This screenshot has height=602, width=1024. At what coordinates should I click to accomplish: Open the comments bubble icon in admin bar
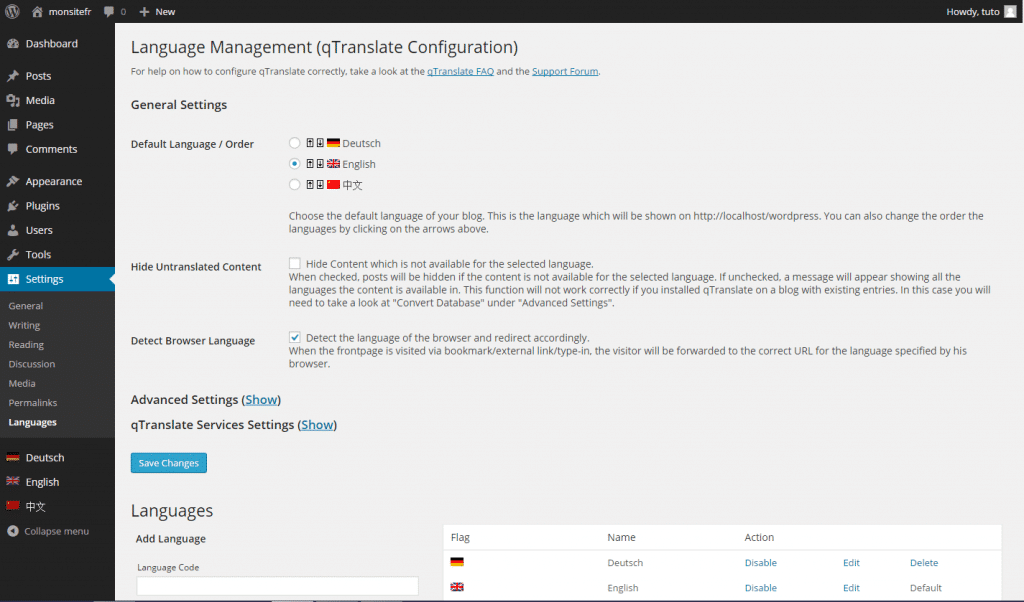click(x=108, y=12)
